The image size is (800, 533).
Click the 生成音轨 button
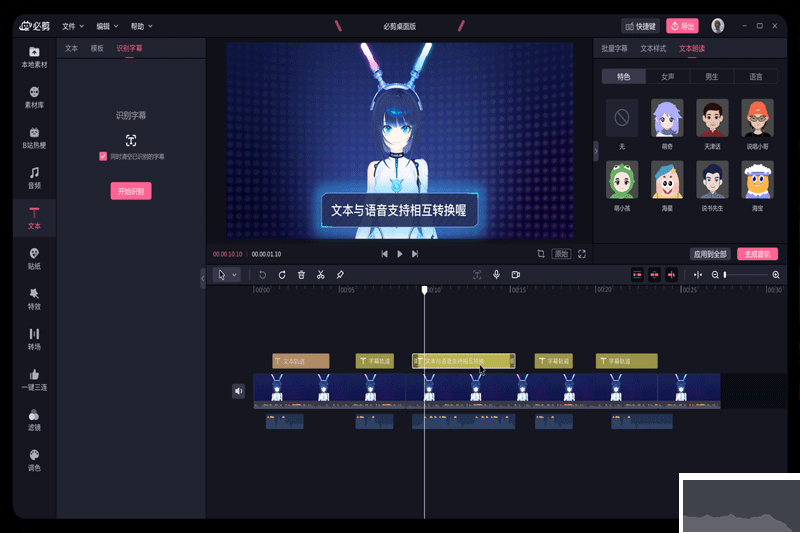757,254
